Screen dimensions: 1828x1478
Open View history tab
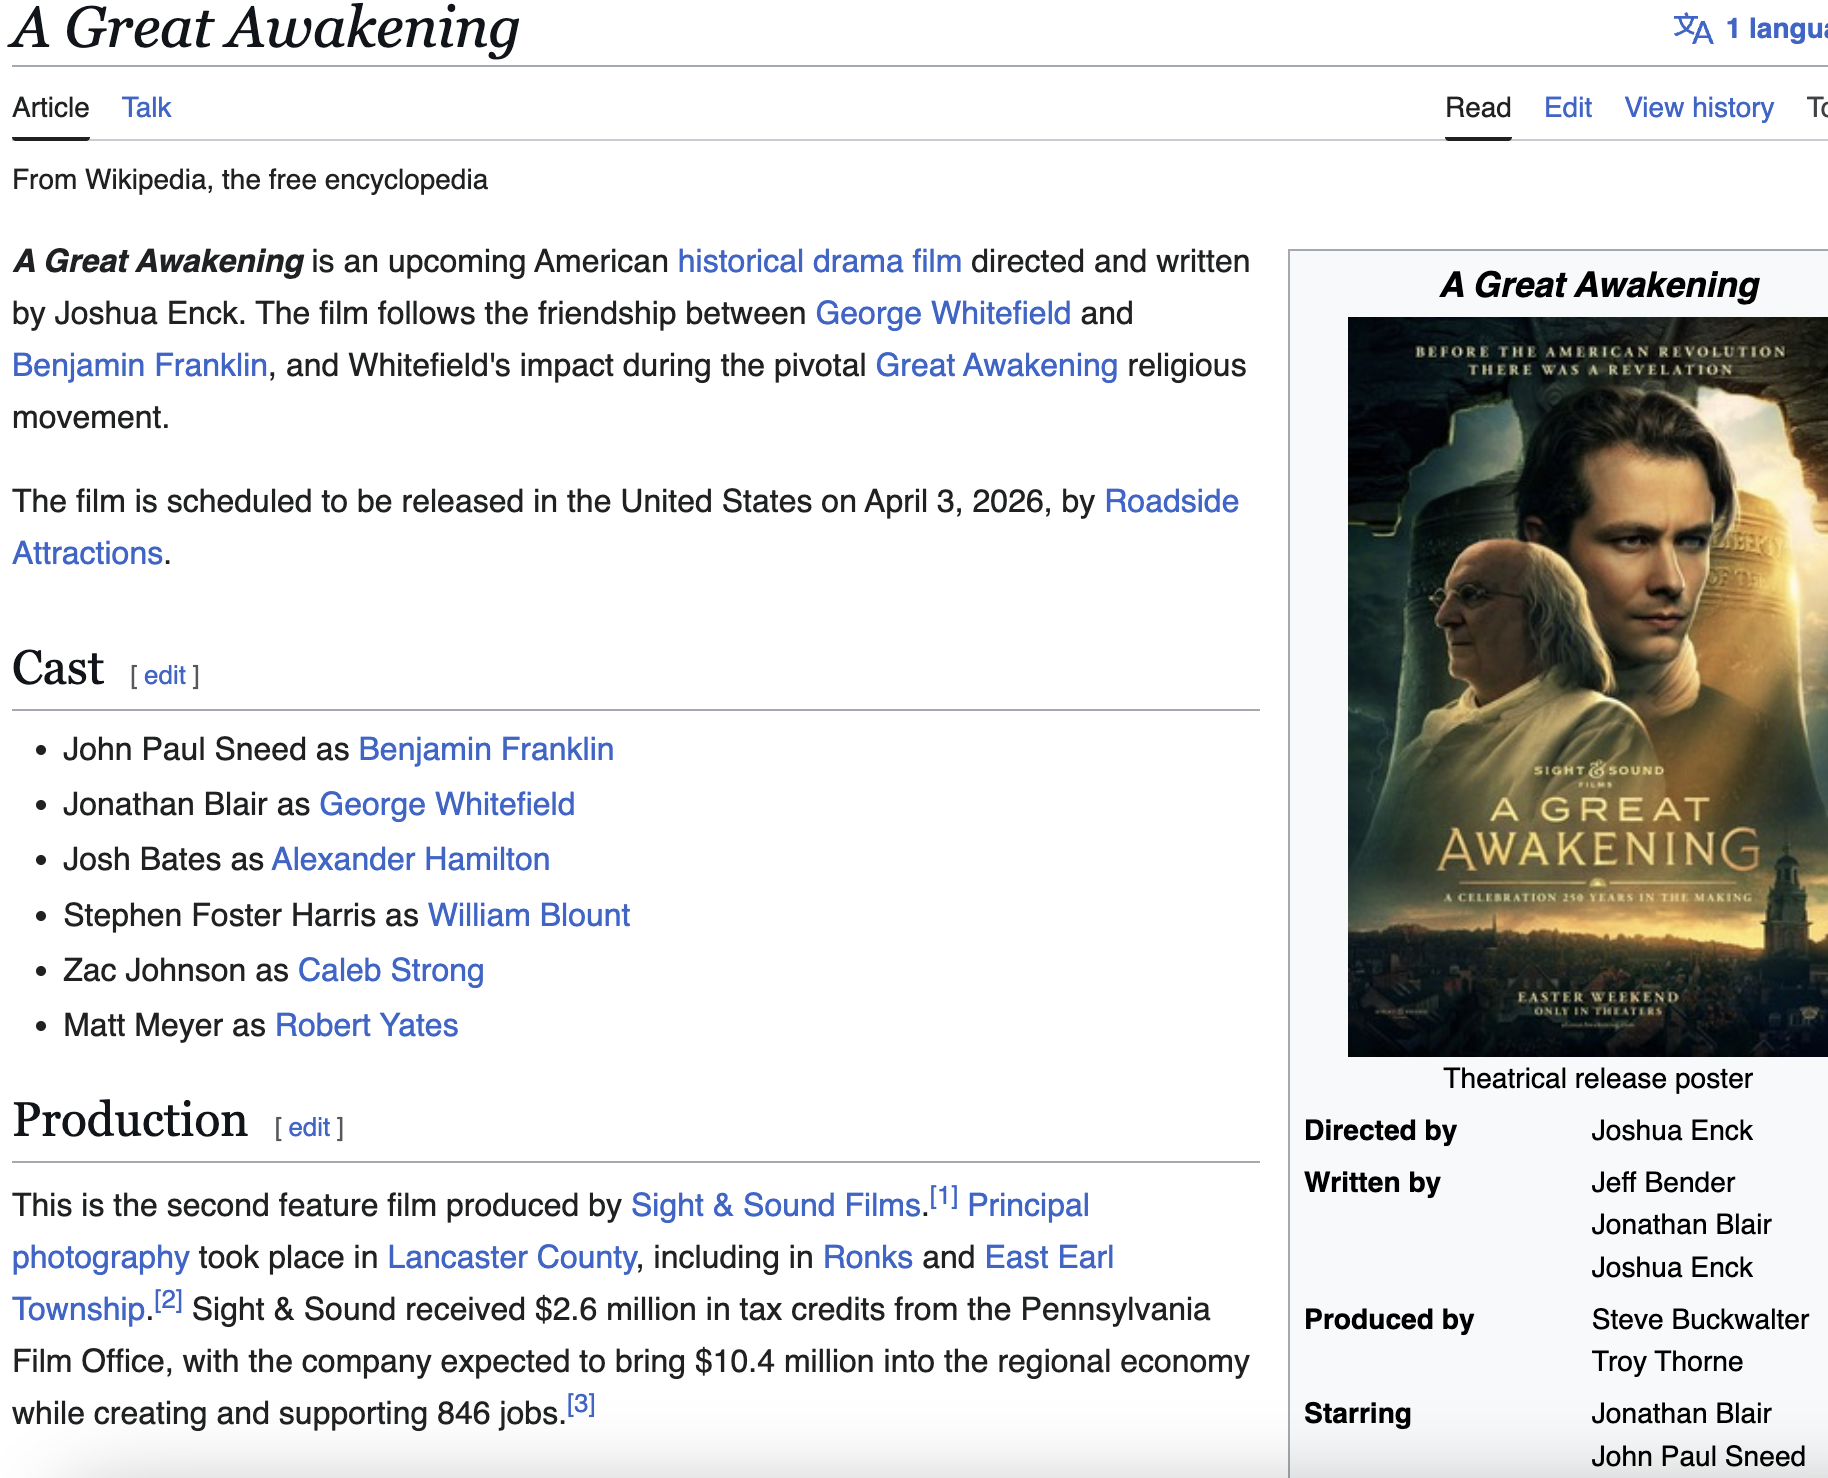tap(1698, 107)
